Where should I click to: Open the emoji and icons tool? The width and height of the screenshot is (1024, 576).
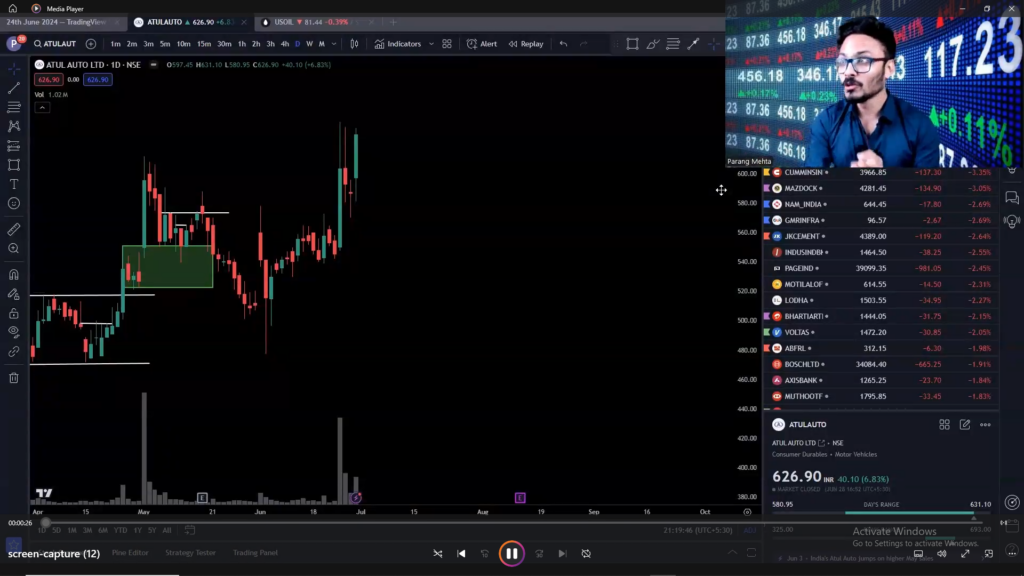[14, 204]
